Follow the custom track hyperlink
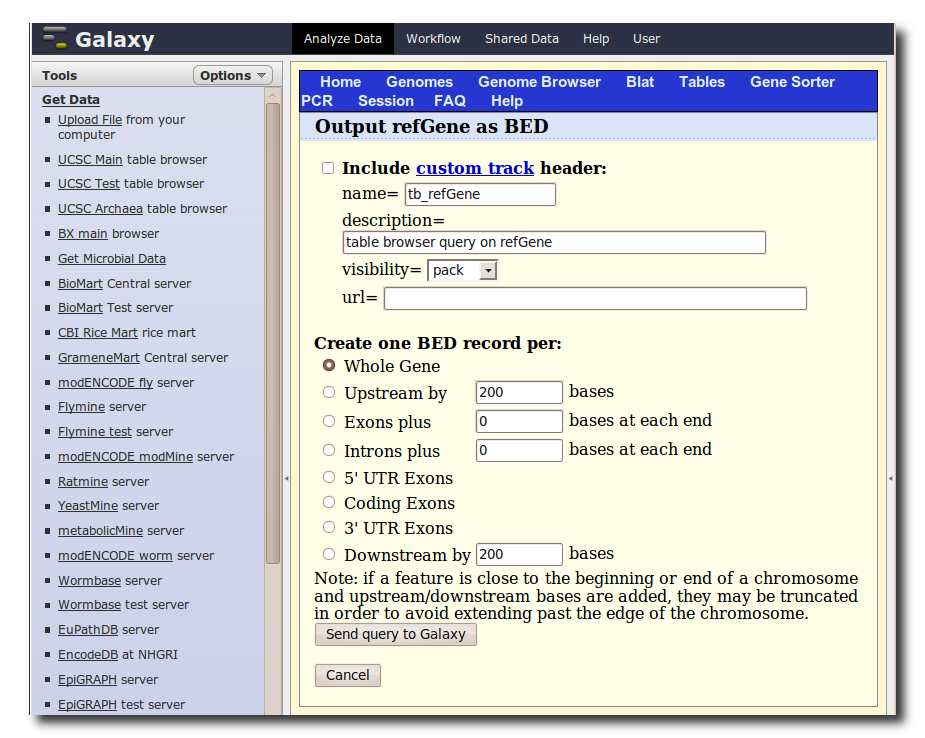This screenshot has height=738, width=925. point(475,168)
